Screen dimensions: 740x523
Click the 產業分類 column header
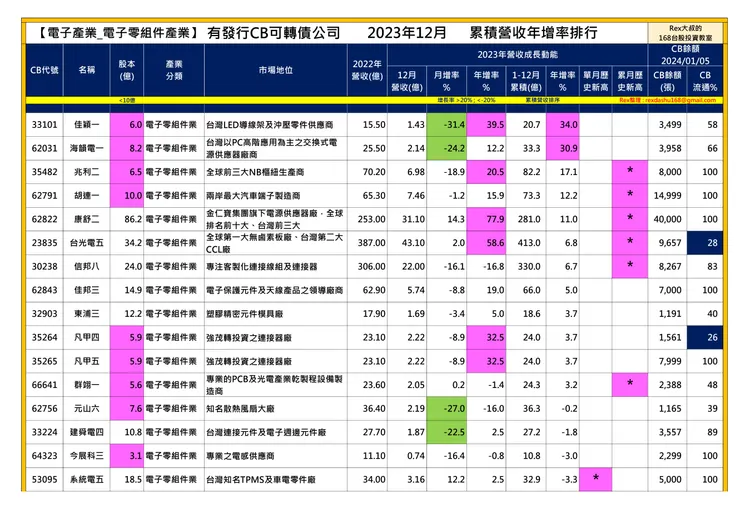pyautogui.click(x=174, y=70)
